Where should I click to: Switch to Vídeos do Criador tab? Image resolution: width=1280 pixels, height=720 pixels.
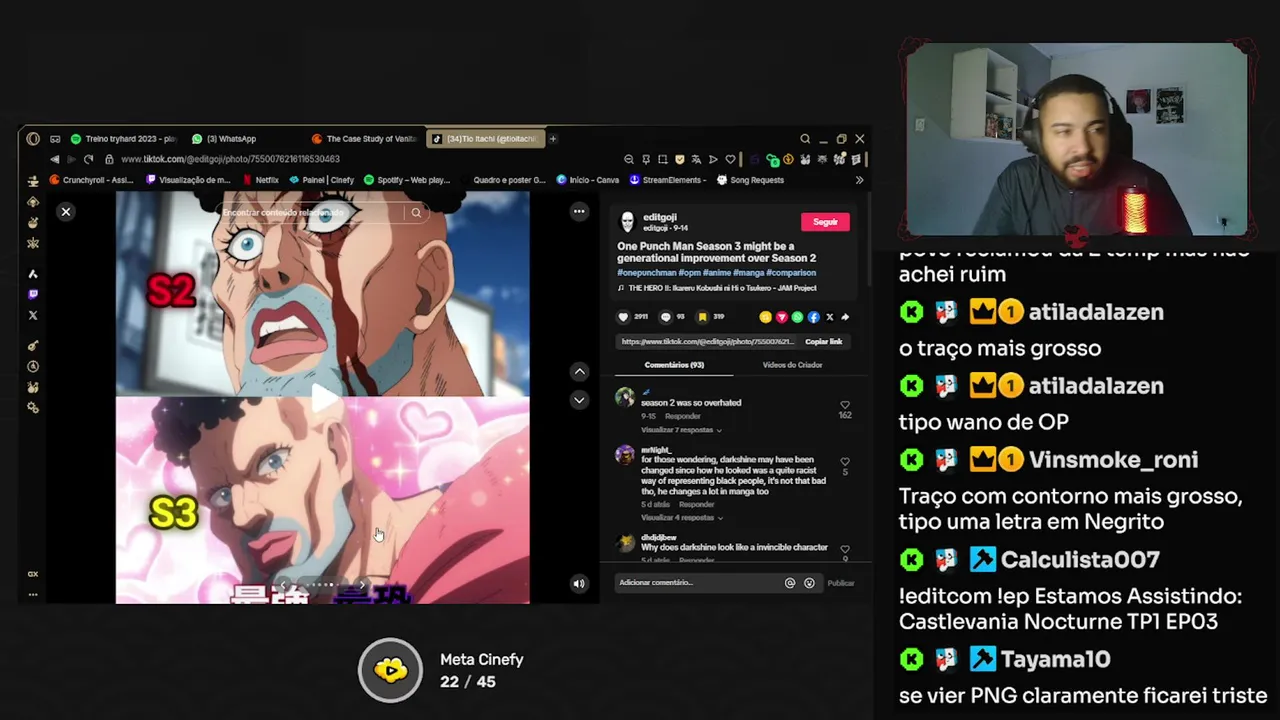[792, 365]
